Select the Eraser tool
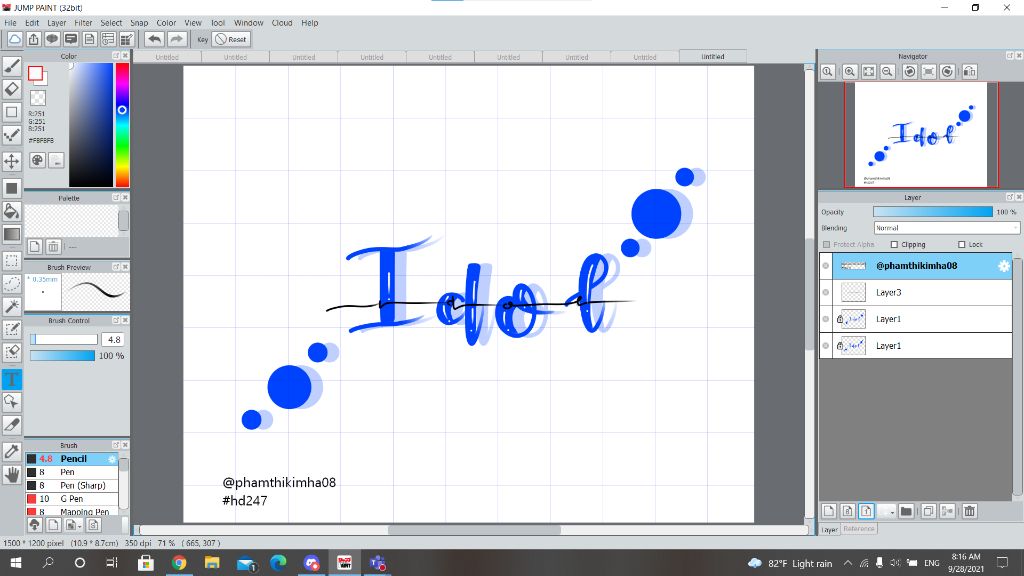1024x576 pixels. [x=12, y=89]
